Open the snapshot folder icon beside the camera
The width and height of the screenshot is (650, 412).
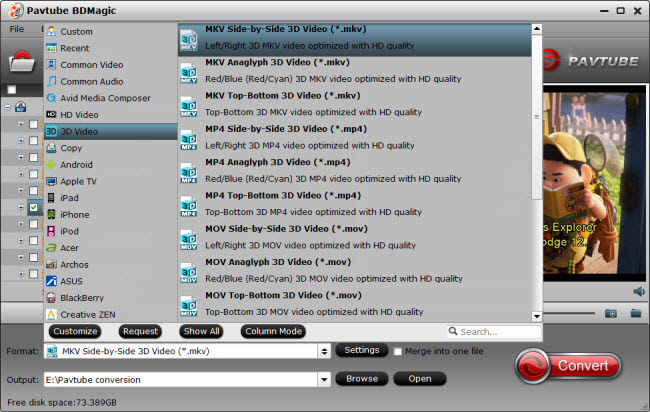(636, 313)
